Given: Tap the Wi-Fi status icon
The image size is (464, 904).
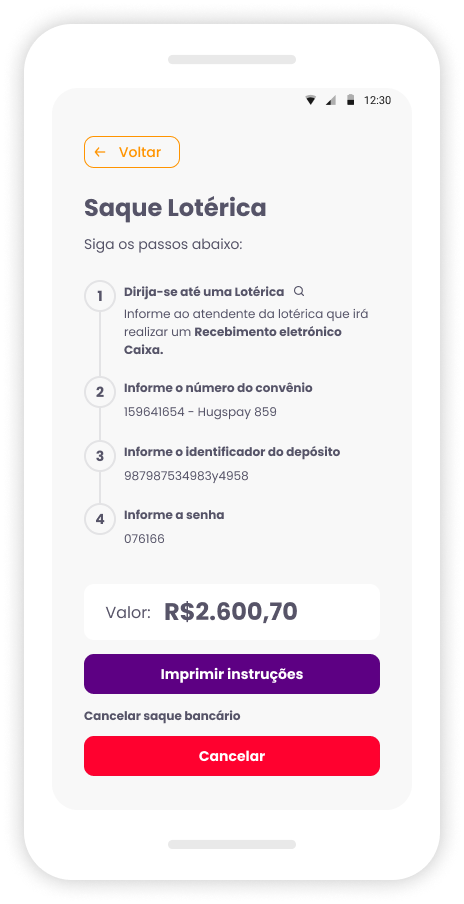Looking at the screenshot, I should tap(311, 100).
